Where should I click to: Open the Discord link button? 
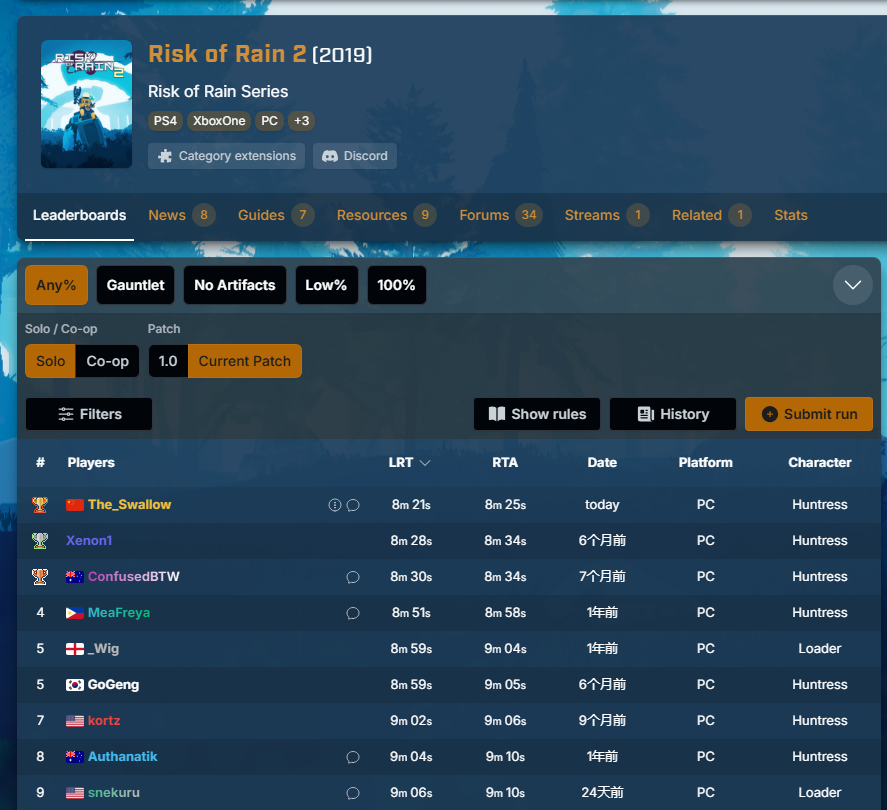point(355,156)
